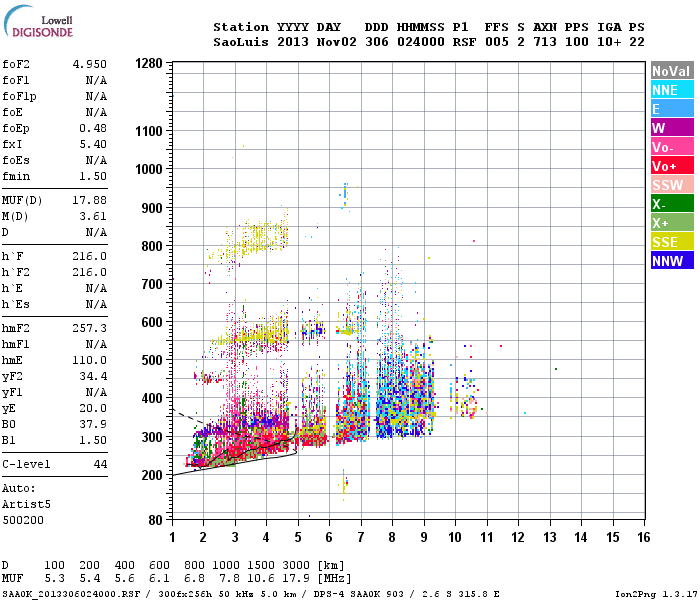The width and height of the screenshot is (700, 600).
Task: Click the C-level value 44
Action: coord(100,464)
